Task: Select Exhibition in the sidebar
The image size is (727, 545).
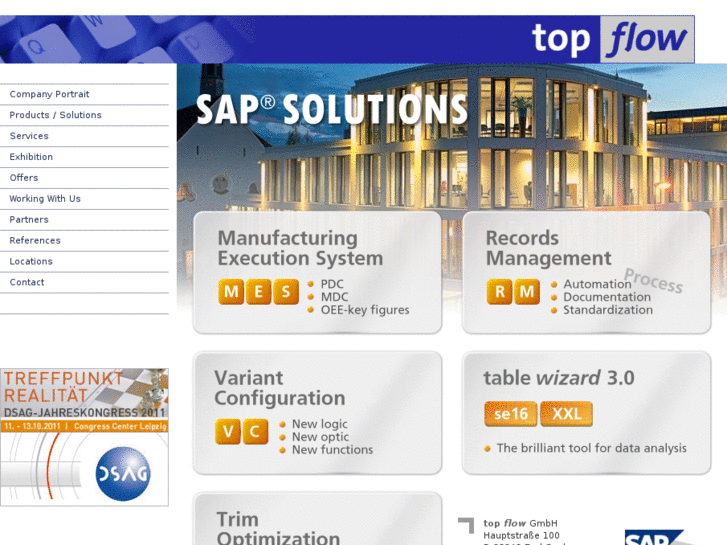Action: (x=31, y=157)
